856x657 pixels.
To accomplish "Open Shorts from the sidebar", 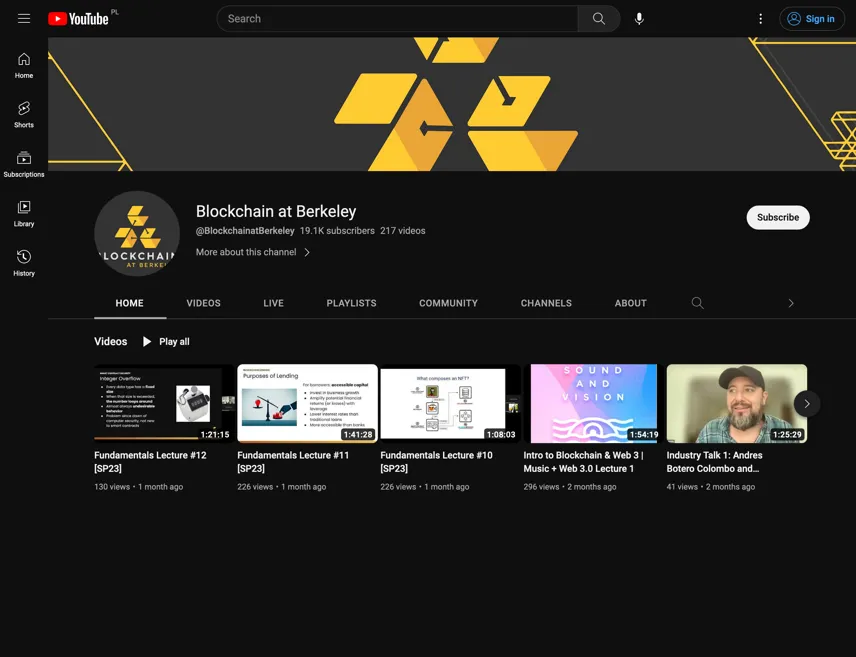I will coord(23,115).
